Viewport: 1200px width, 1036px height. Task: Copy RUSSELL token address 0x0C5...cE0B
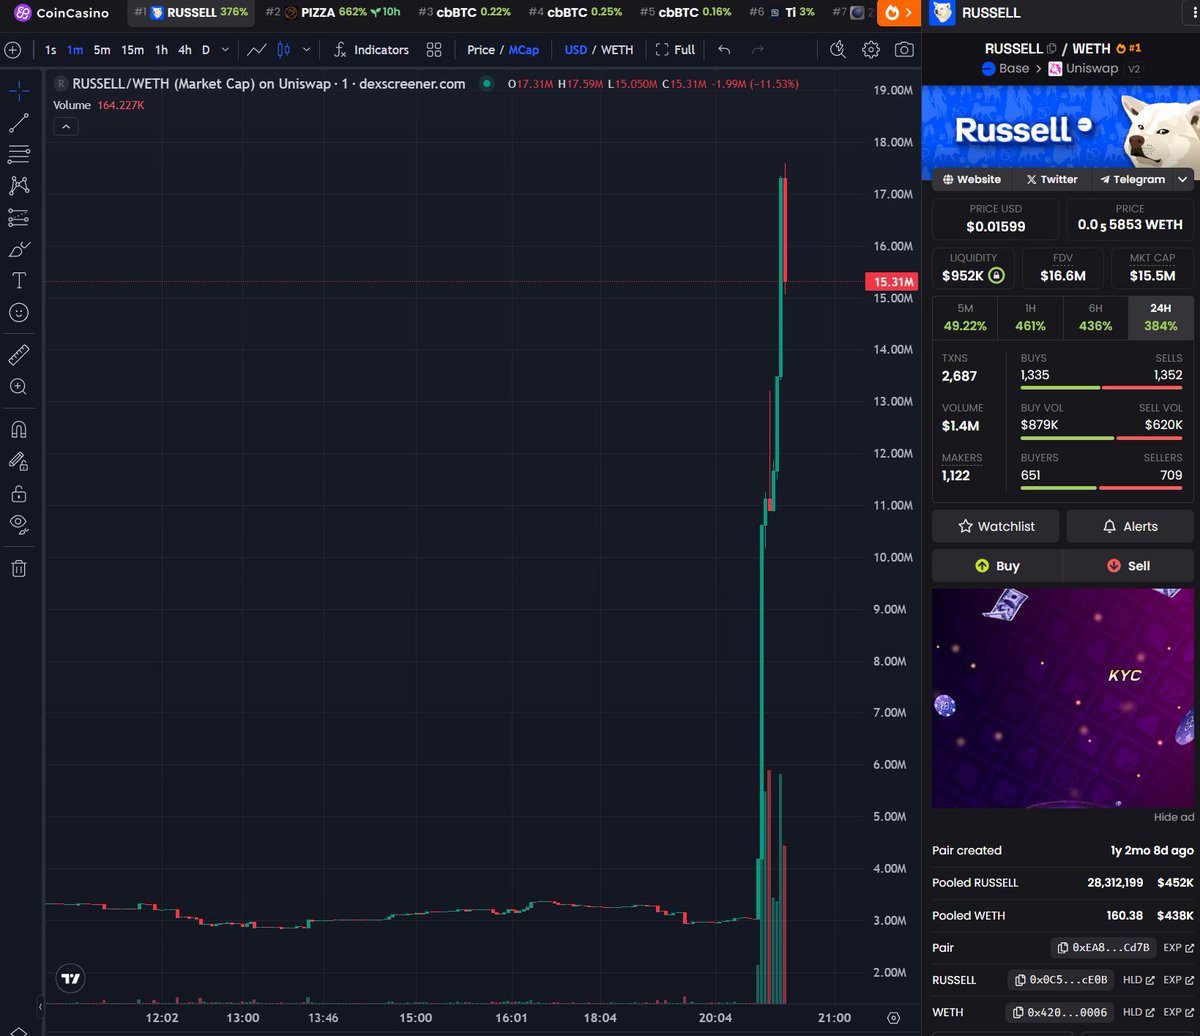click(x=1060, y=980)
